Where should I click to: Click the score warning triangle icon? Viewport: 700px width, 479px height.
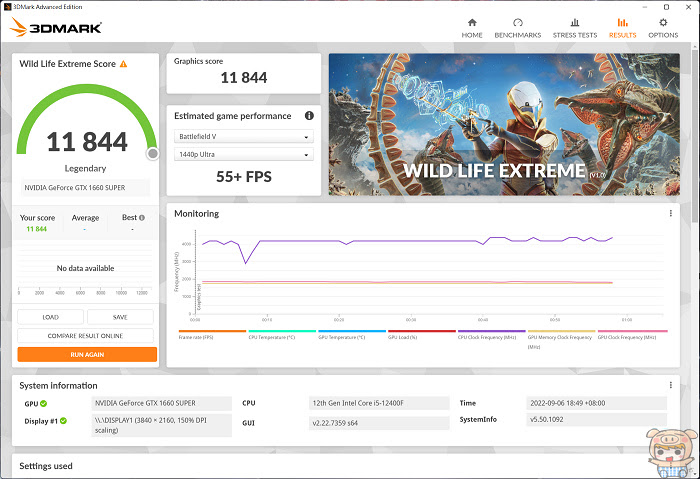click(x=124, y=64)
